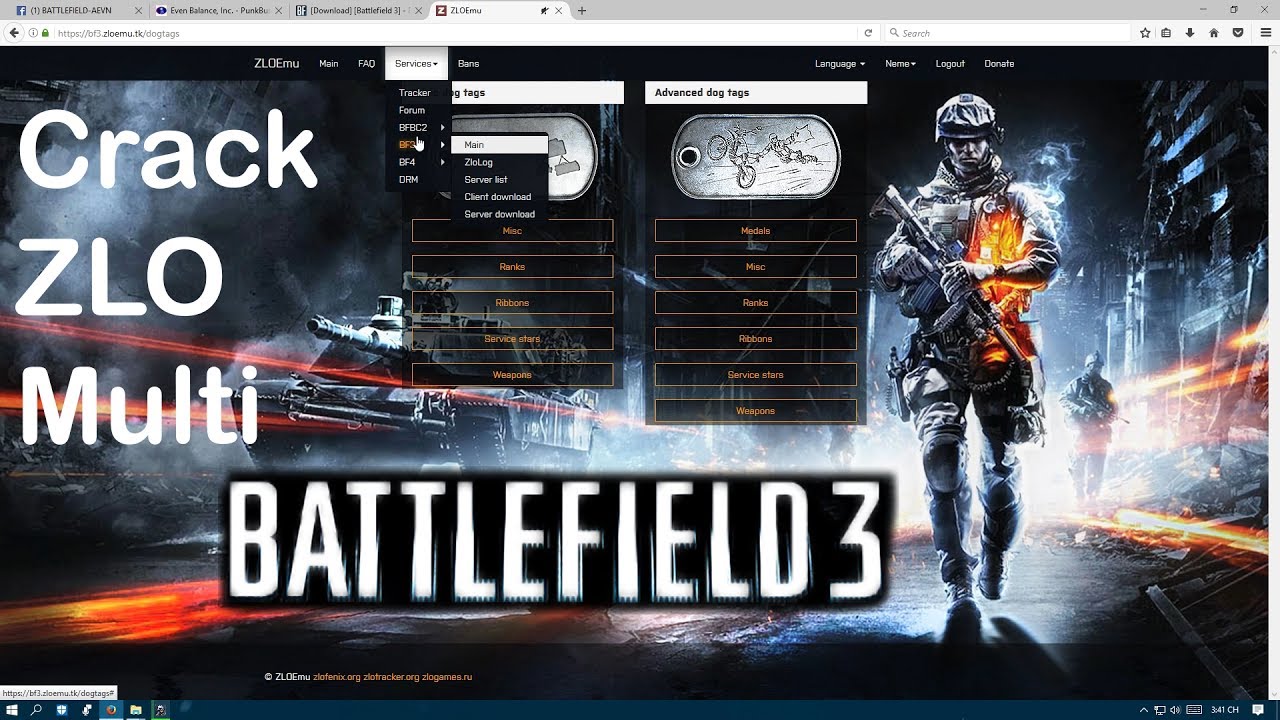Click Ranks under Advanced dog tags
The height and width of the screenshot is (720, 1280).
pos(756,303)
